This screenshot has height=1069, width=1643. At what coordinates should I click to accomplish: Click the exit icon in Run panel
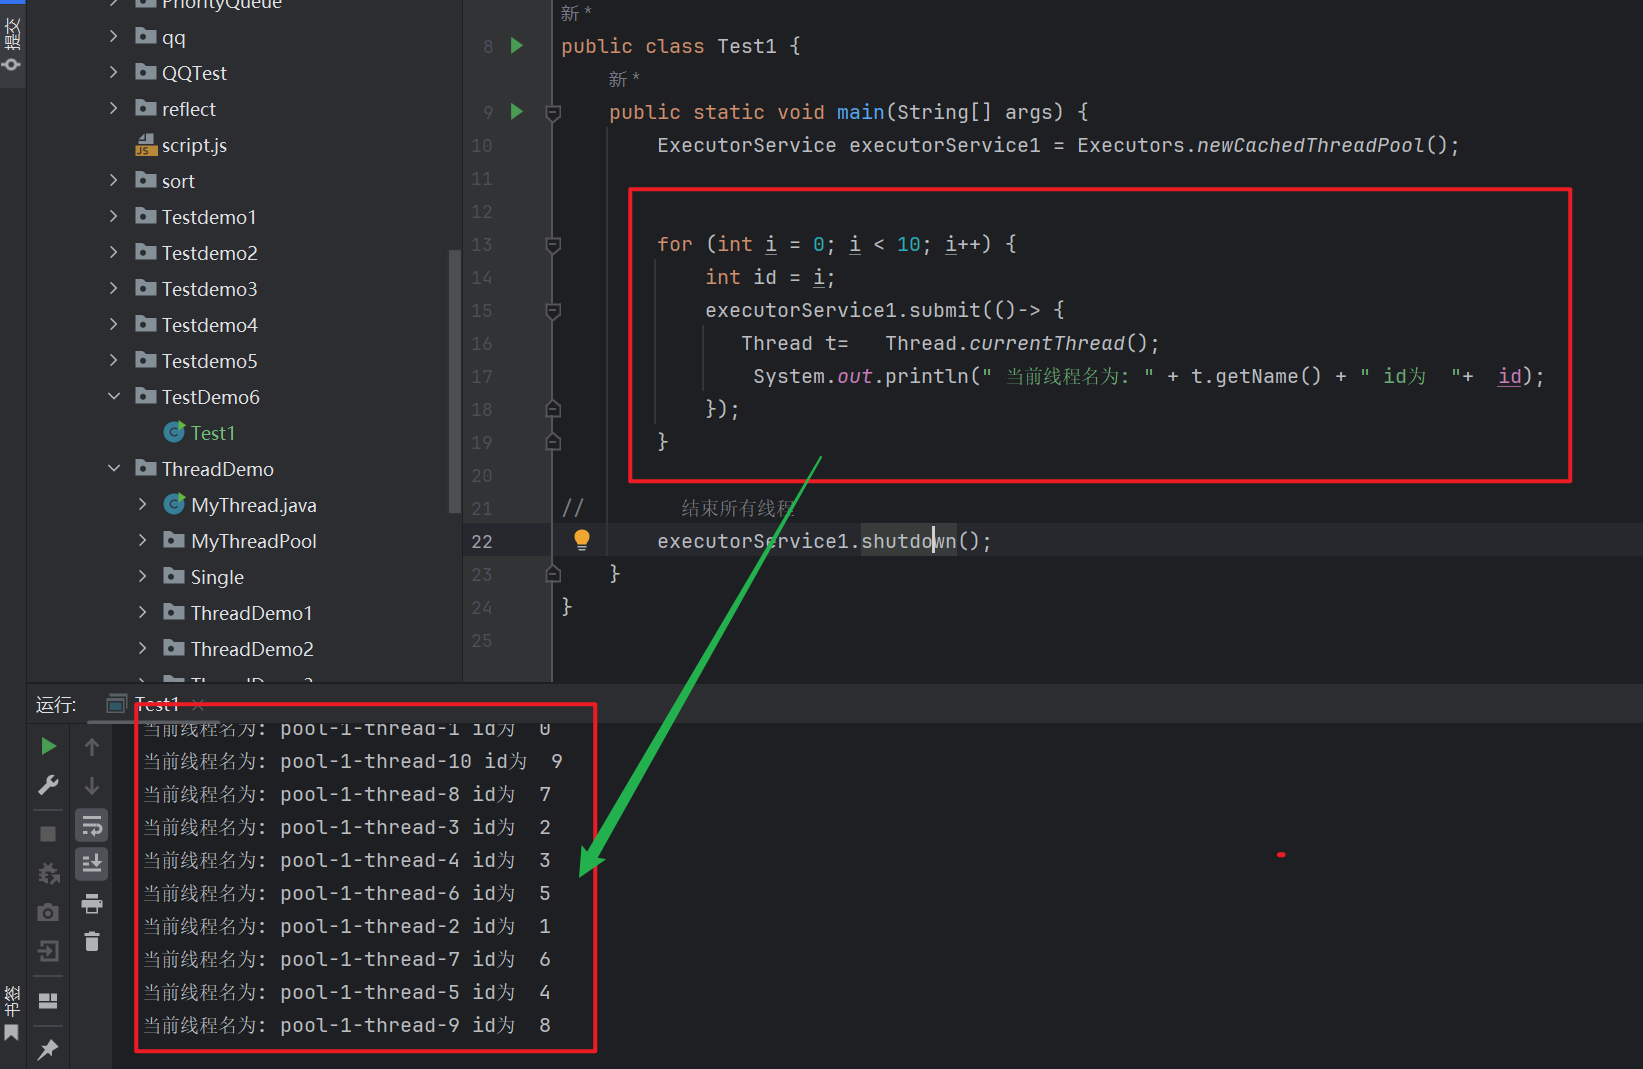click(x=48, y=951)
